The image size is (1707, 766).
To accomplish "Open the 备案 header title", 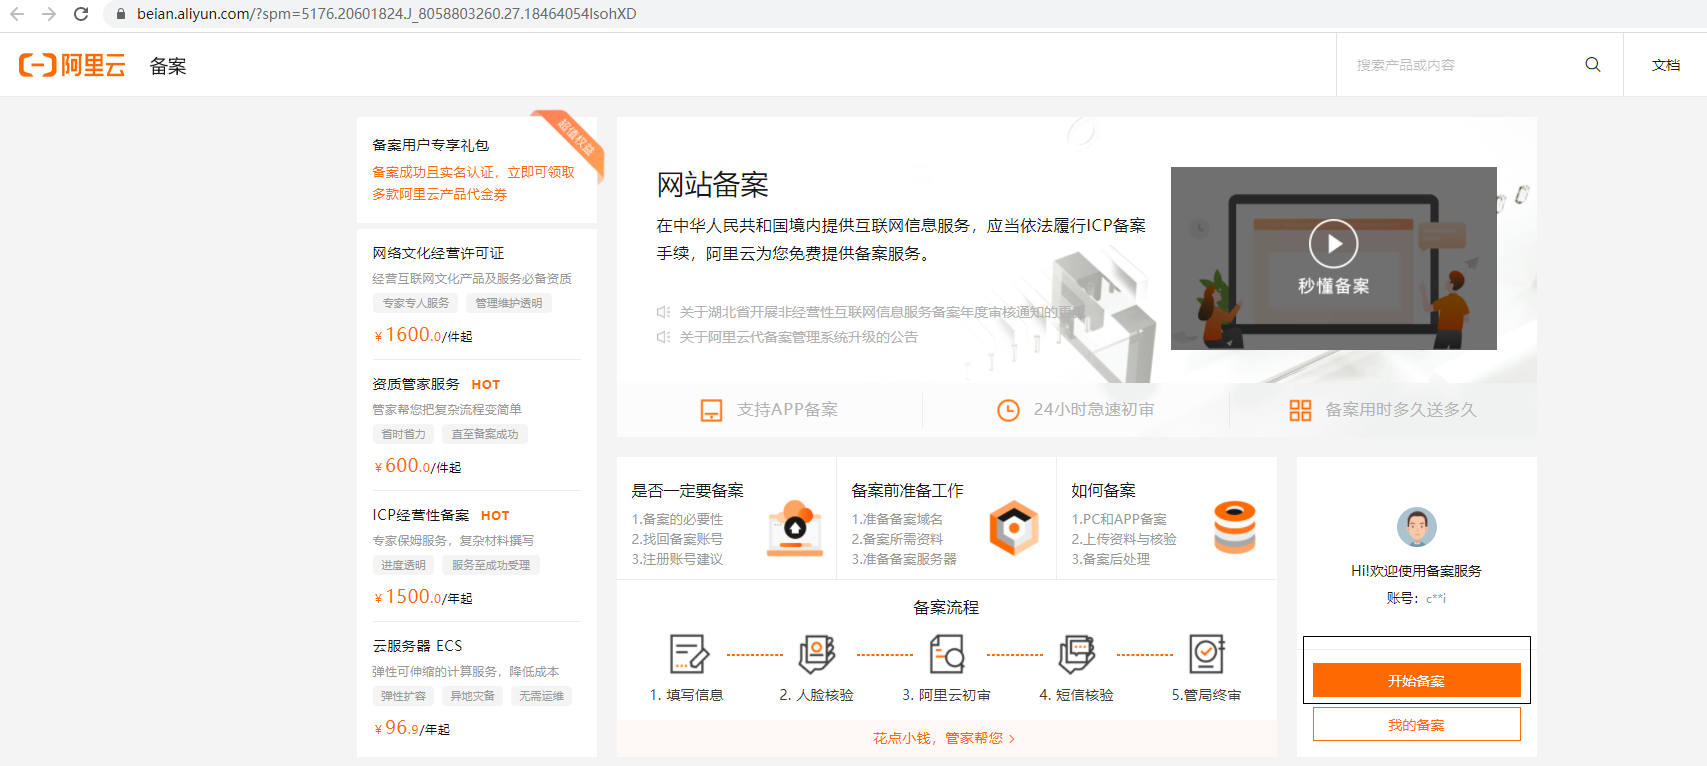I will pyautogui.click(x=168, y=66).
